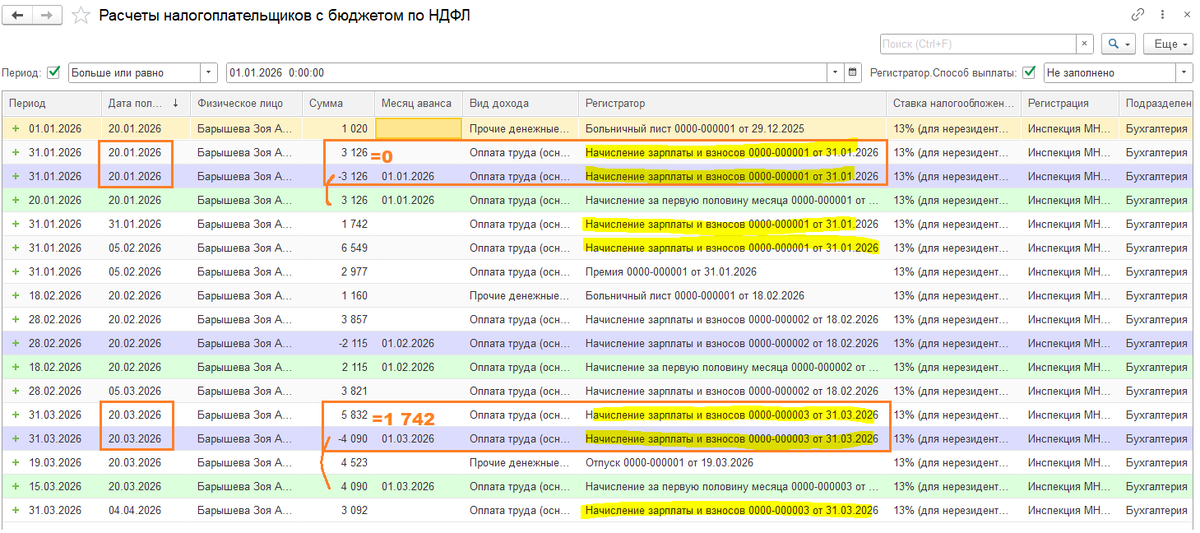Click the Физическое лицо column header
The height and width of the screenshot is (533, 1200).
(x=245, y=103)
